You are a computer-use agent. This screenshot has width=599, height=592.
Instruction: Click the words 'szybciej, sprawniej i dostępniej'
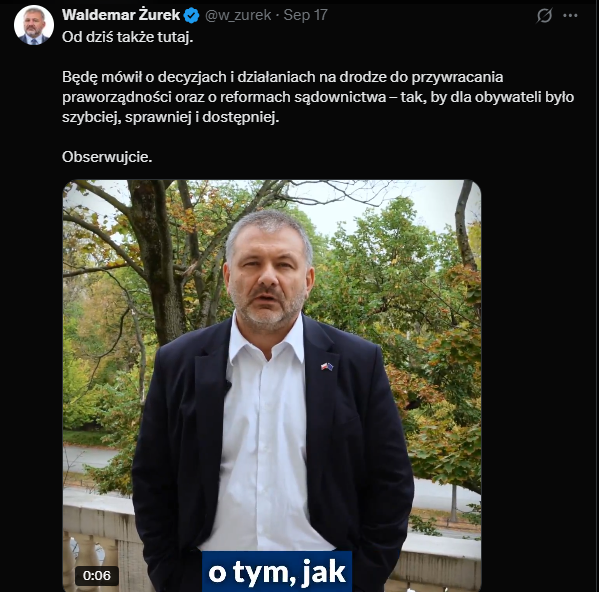(168, 117)
